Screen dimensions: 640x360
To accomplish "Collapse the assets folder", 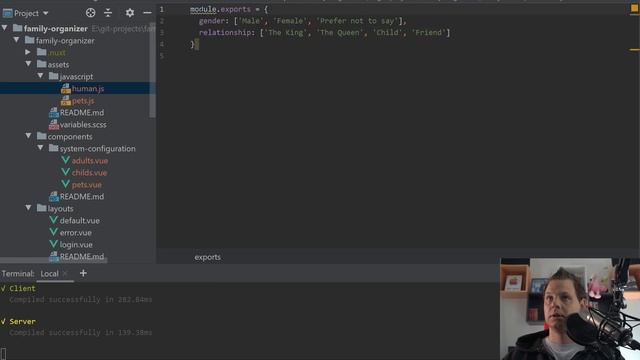I will coord(28,64).
